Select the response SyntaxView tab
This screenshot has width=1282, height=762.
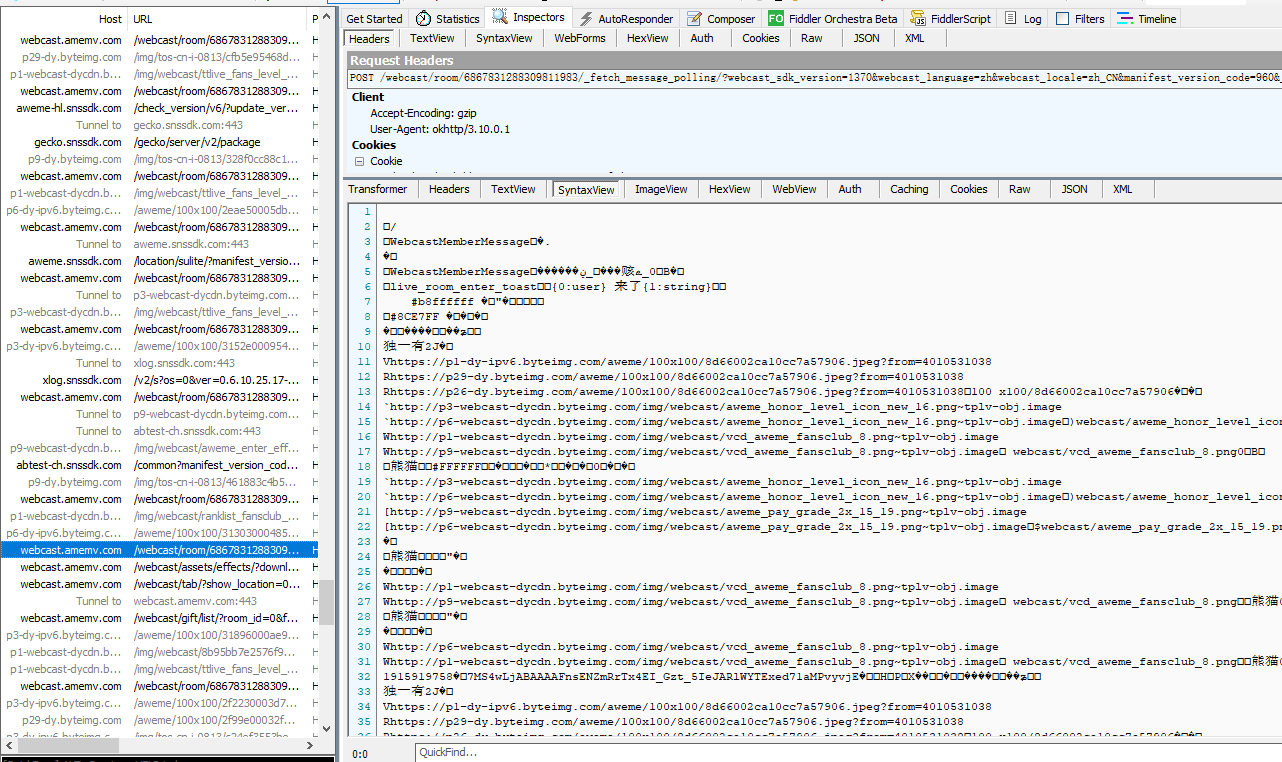click(586, 189)
